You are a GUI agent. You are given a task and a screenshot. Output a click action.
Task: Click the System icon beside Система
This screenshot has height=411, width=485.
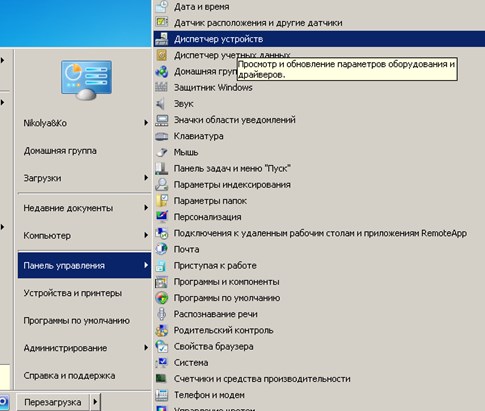pos(162,363)
